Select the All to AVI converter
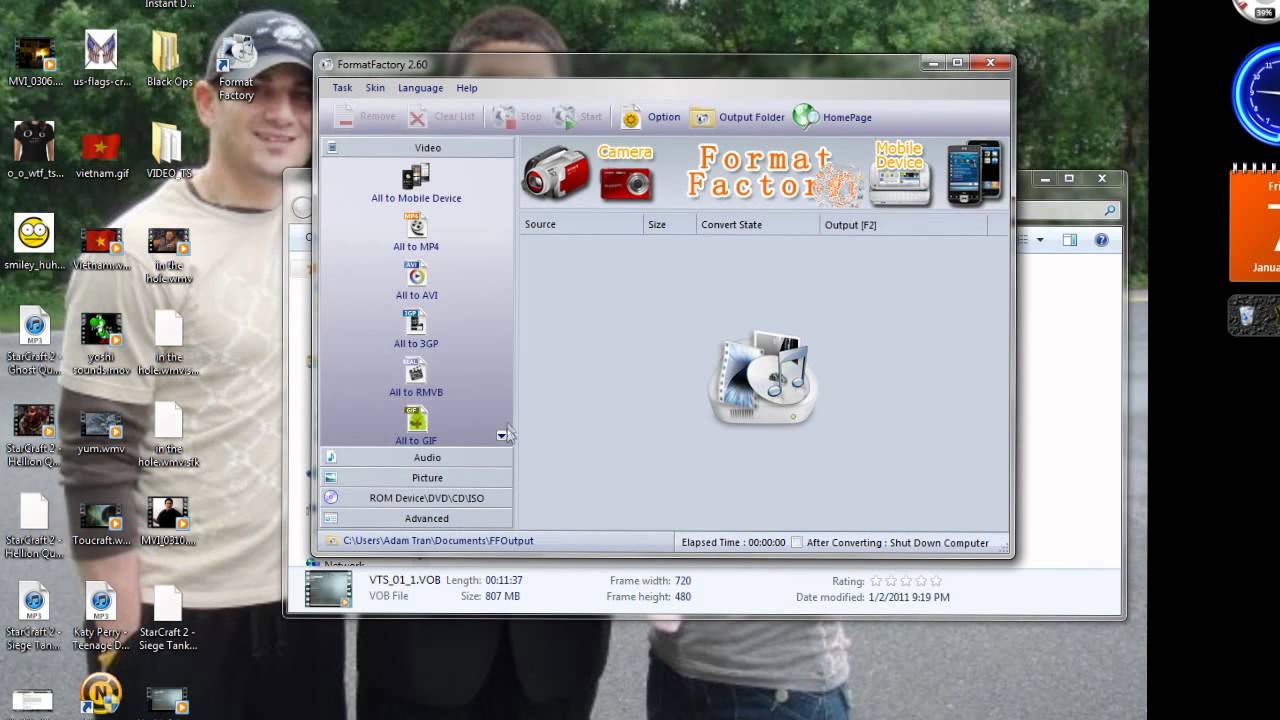Image resolution: width=1280 pixels, height=720 pixels. pos(416,281)
